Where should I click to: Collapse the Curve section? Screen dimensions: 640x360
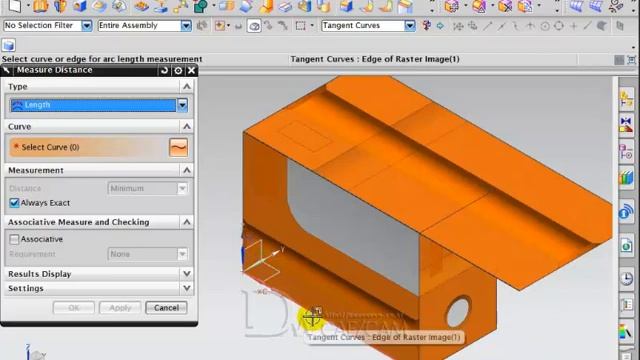187,127
